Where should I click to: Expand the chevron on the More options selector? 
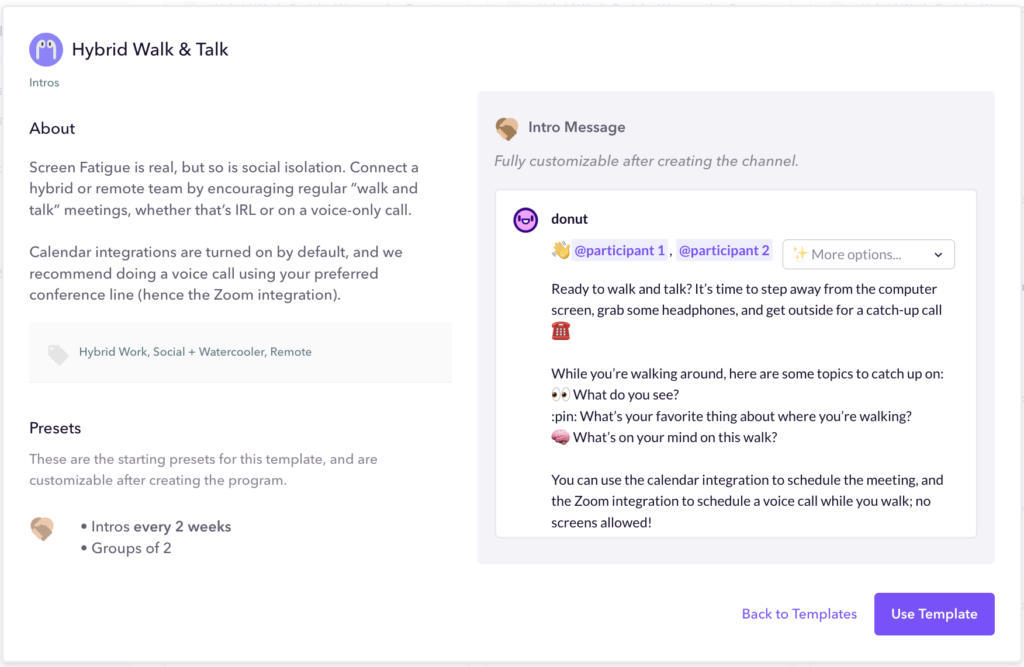click(x=938, y=254)
